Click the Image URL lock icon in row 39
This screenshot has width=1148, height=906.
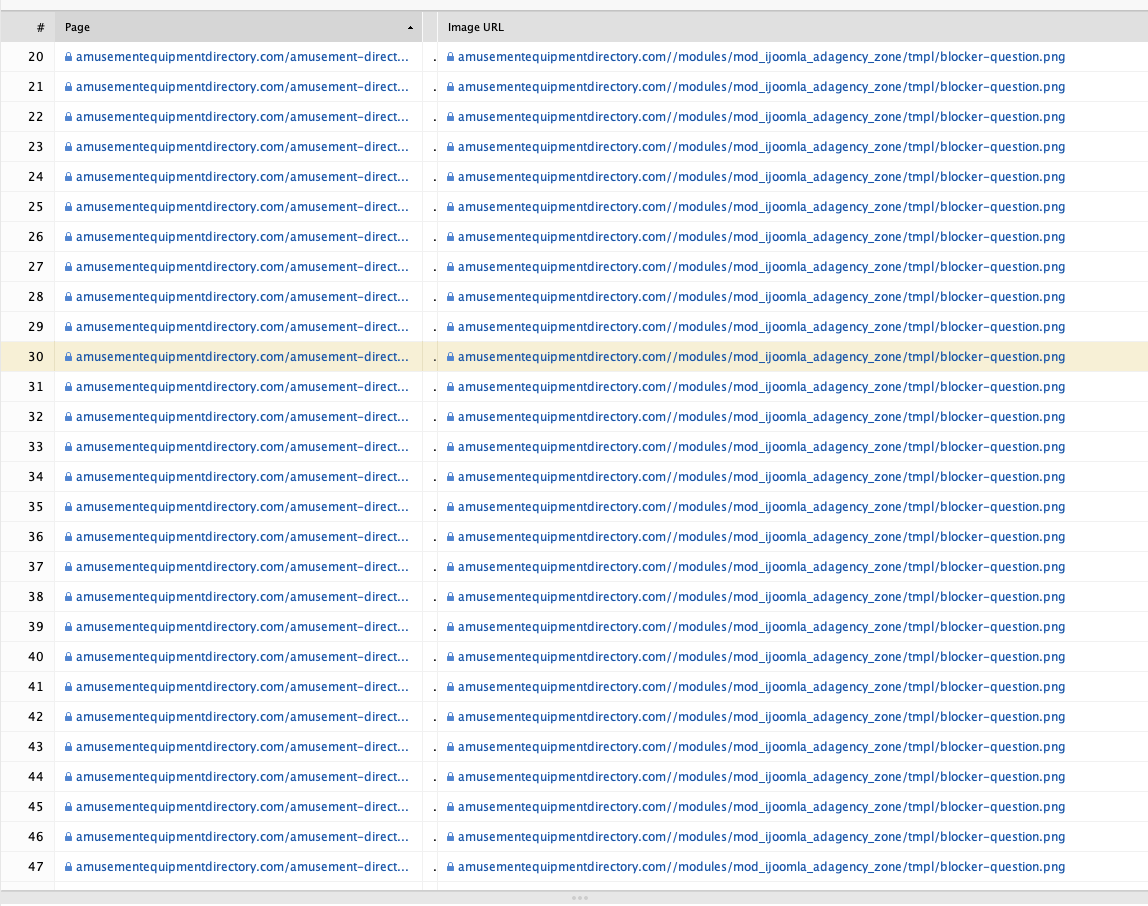(450, 627)
